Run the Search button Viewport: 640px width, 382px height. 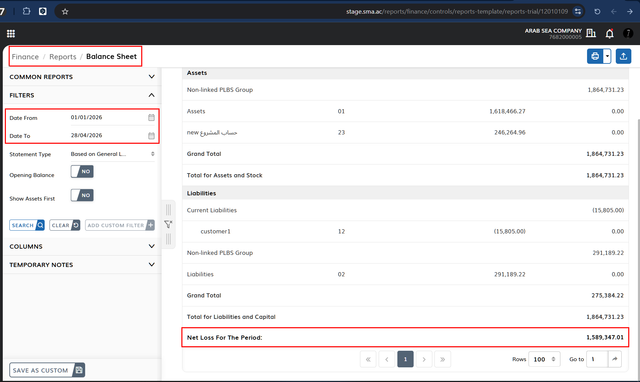coord(27,225)
